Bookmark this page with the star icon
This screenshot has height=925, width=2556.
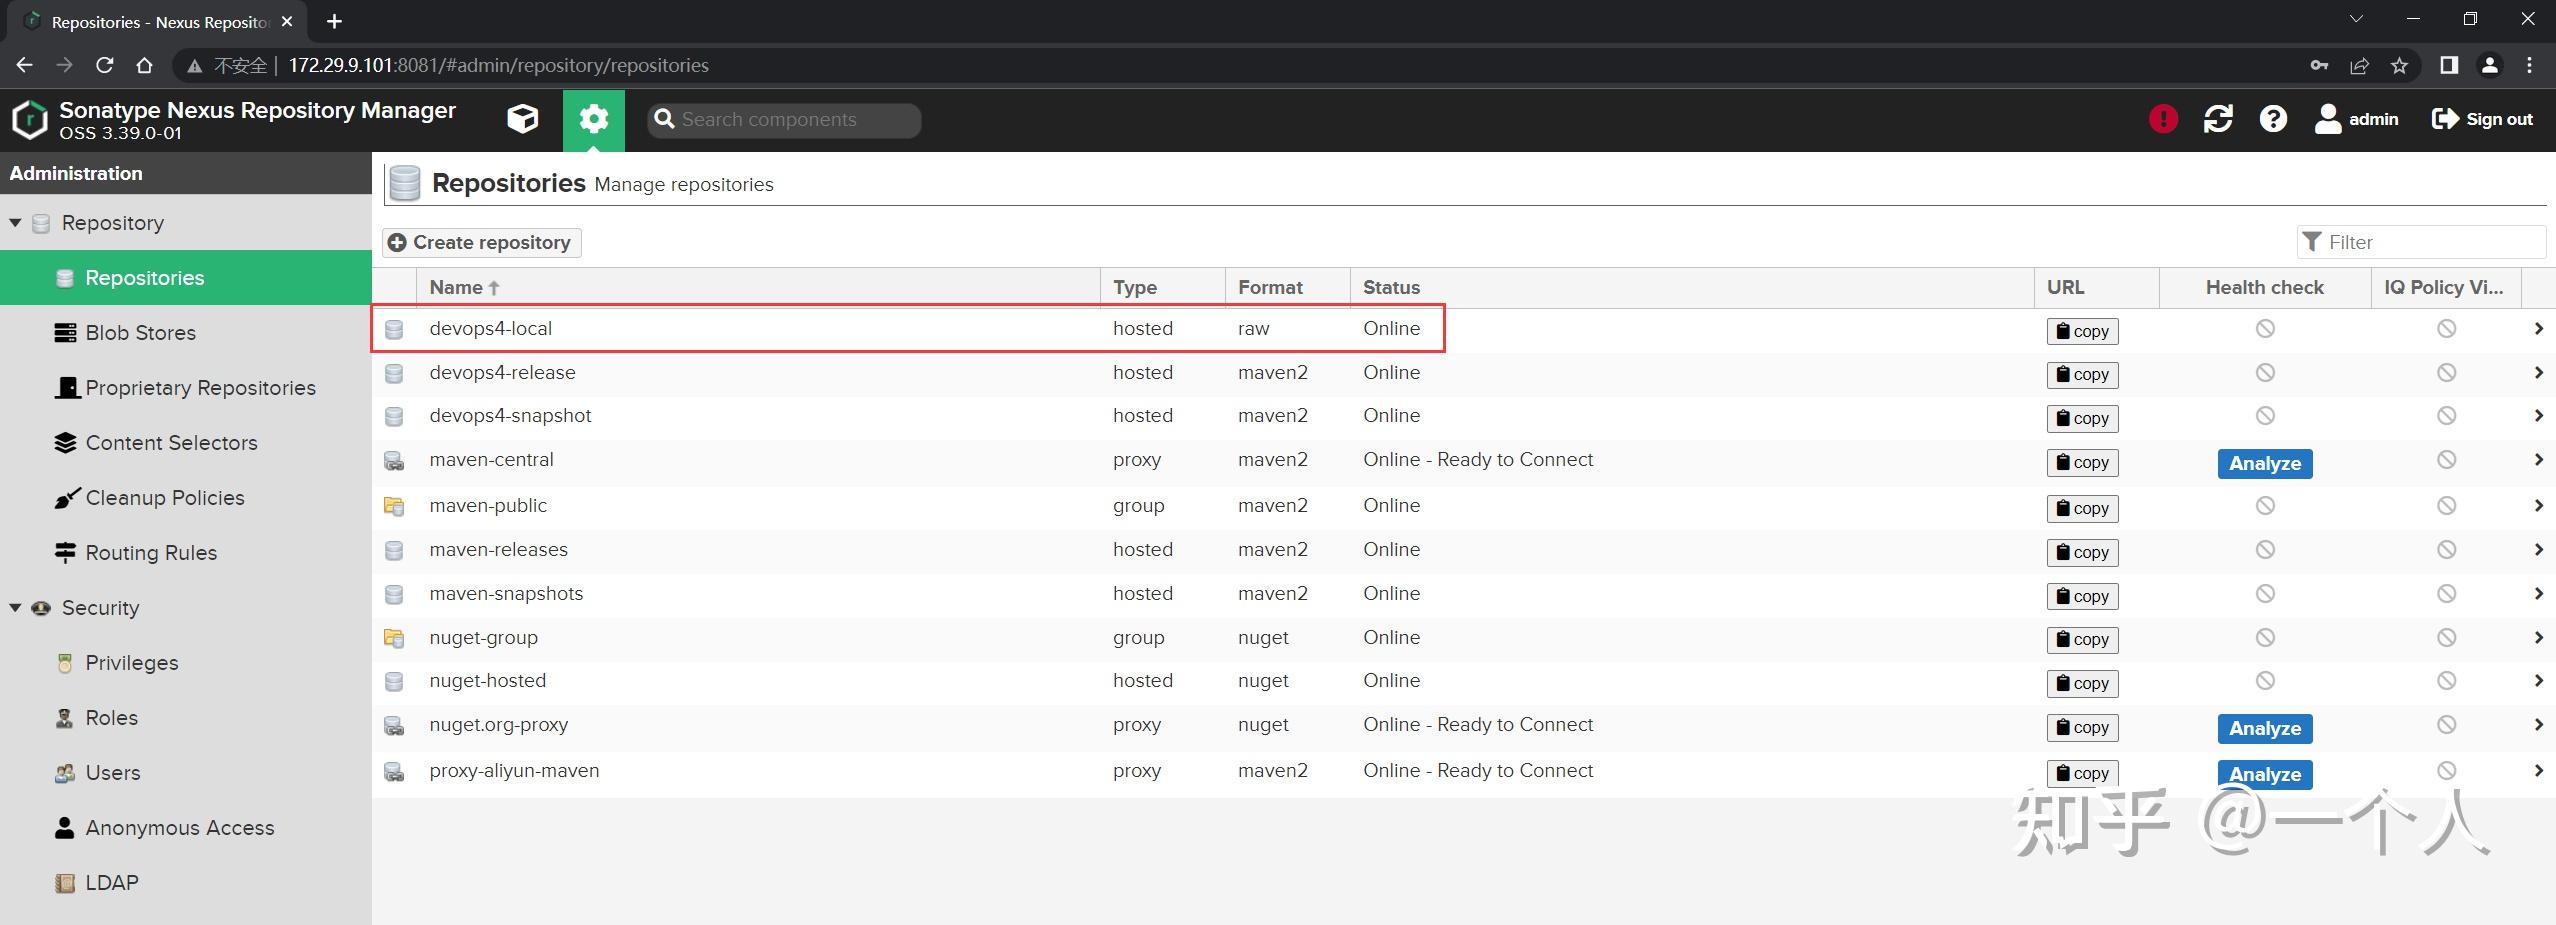coord(2399,66)
